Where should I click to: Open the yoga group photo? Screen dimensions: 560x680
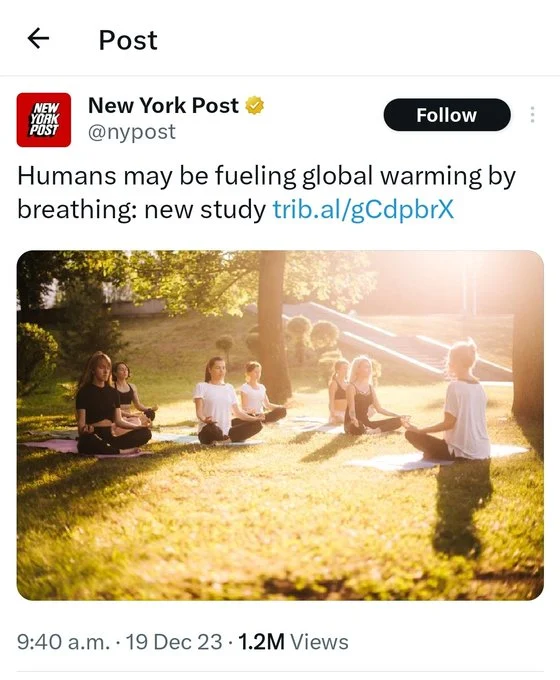[x=280, y=425]
